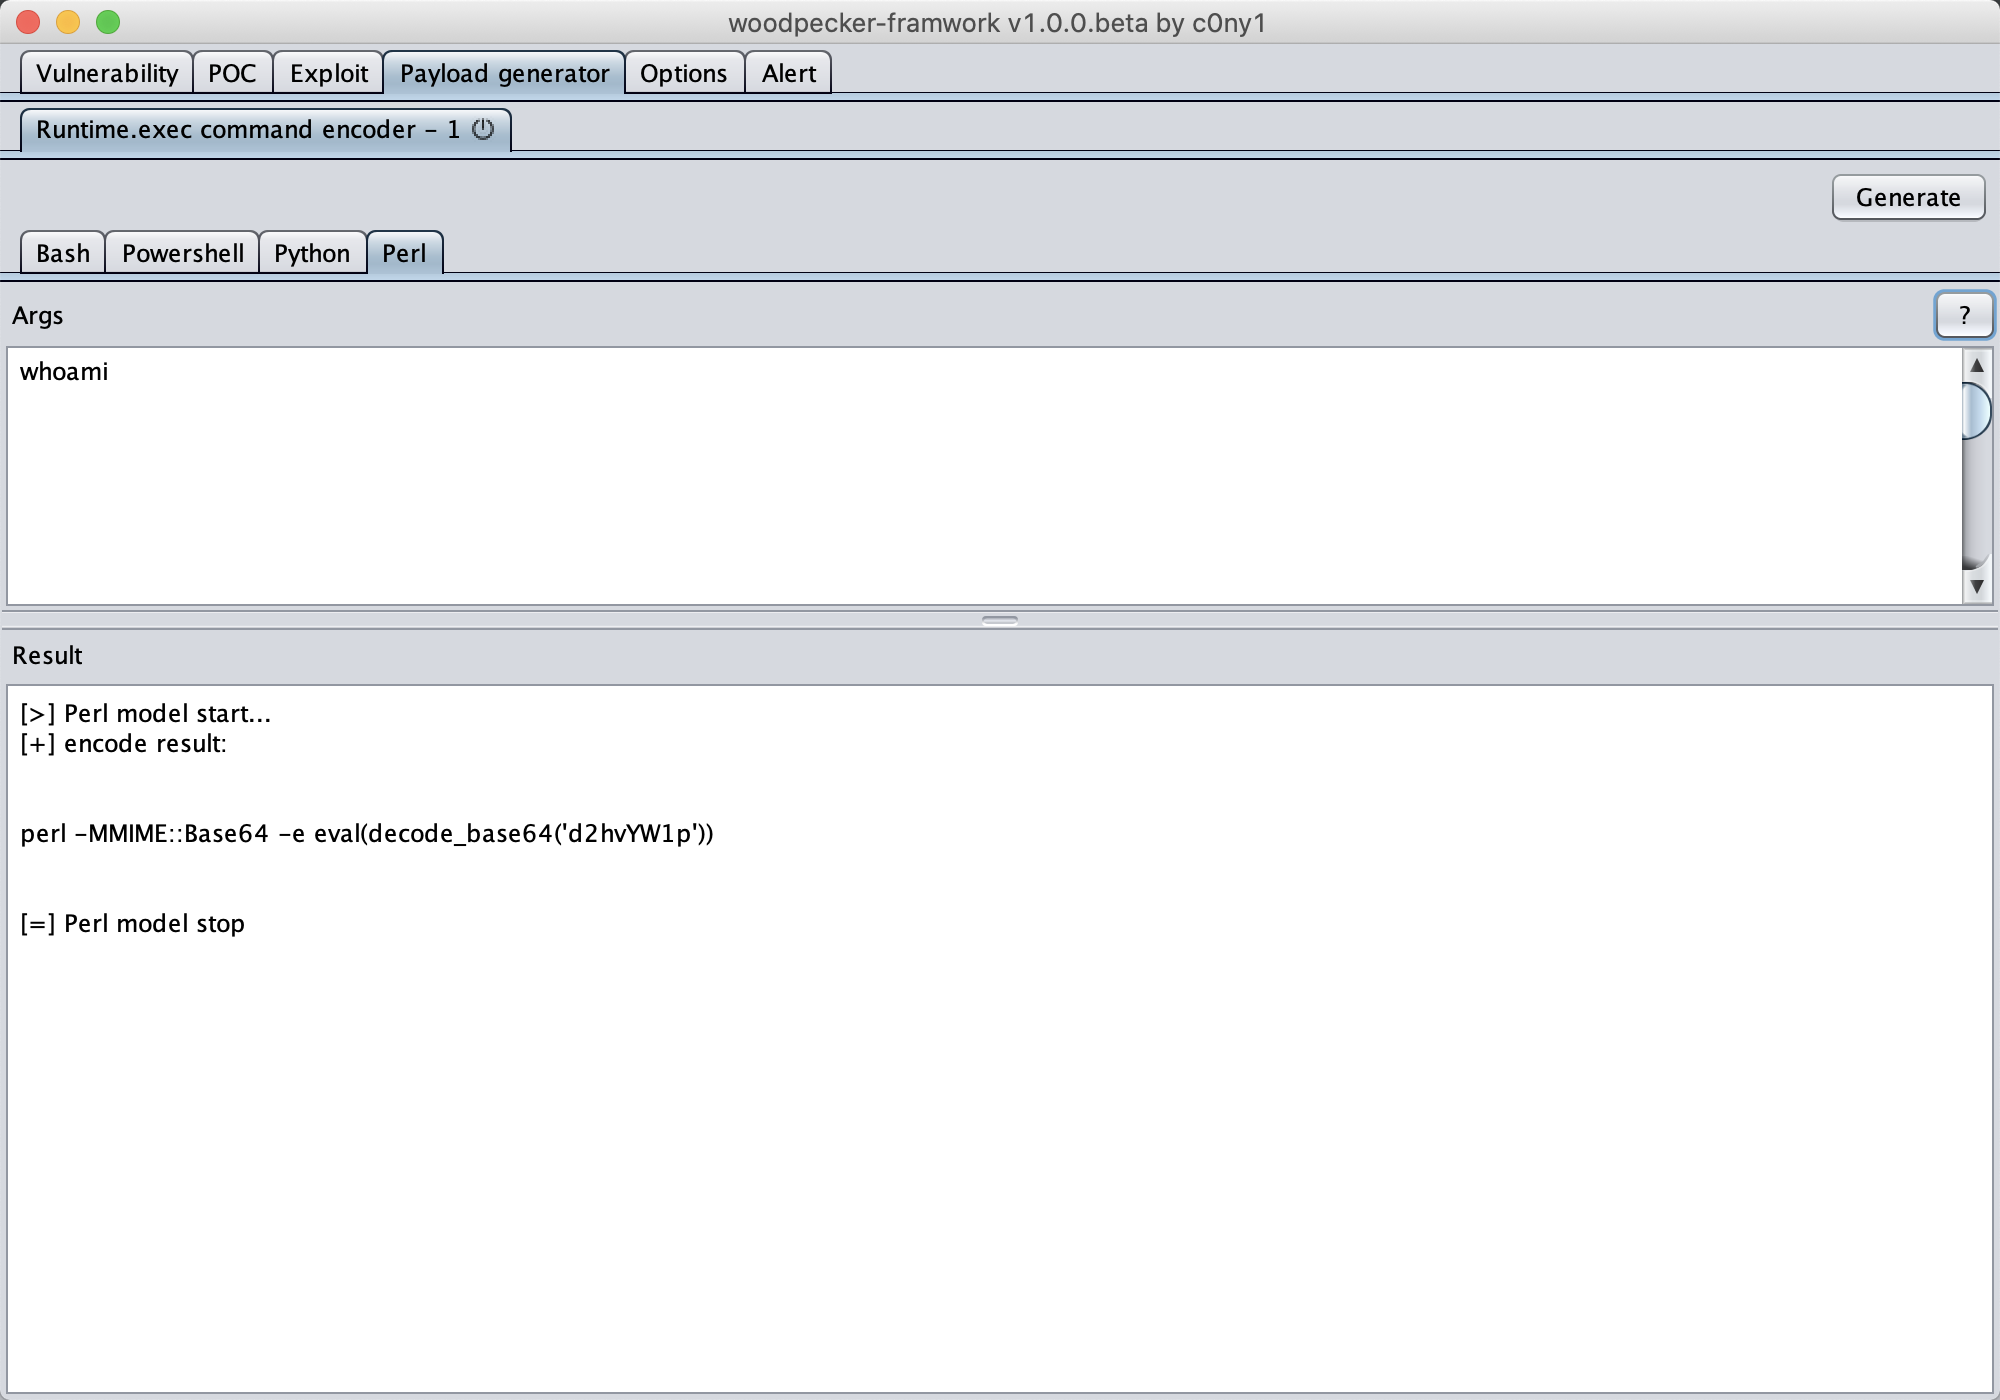Select the Payload generator tab
Image resolution: width=2000 pixels, height=1400 pixels.
(x=504, y=73)
